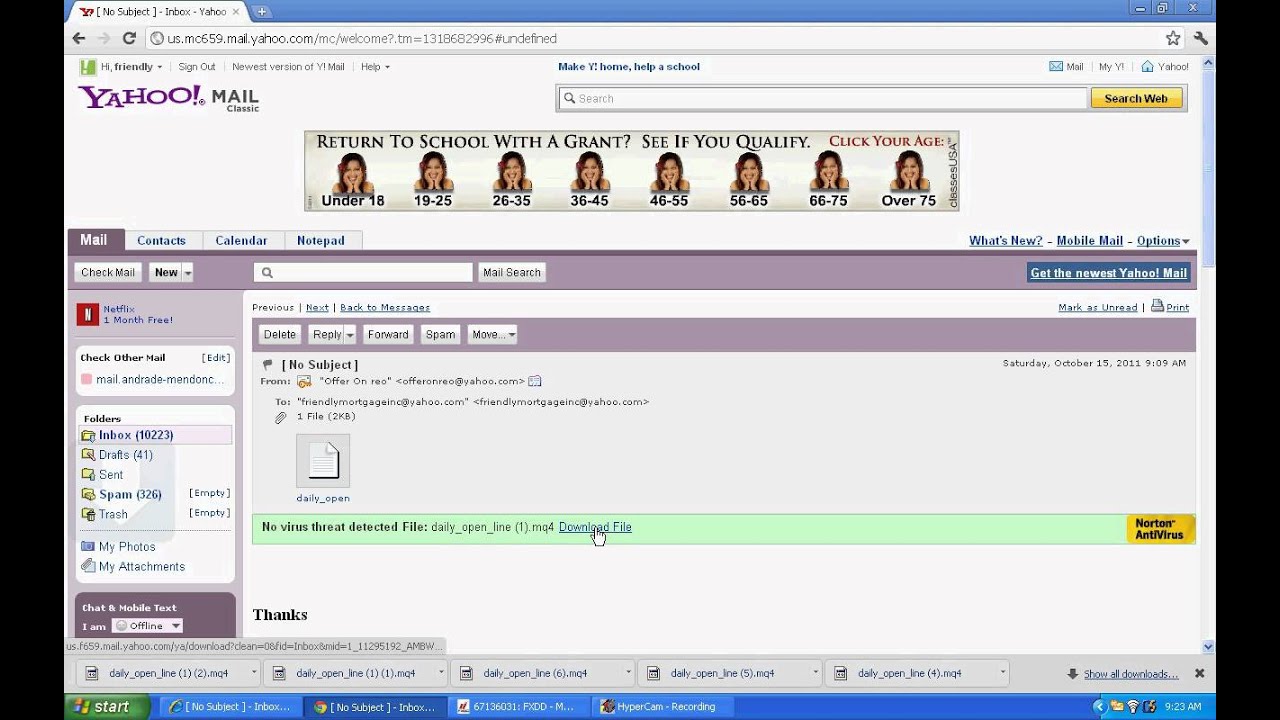
Task: Open the Trash folder
Action: pyautogui.click(x=113, y=514)
